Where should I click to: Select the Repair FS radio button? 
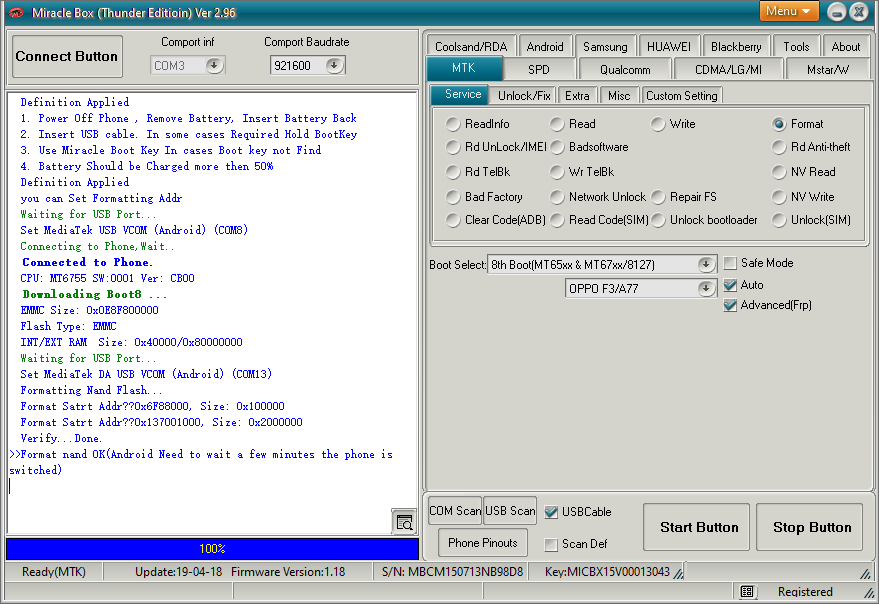point(658,197)
